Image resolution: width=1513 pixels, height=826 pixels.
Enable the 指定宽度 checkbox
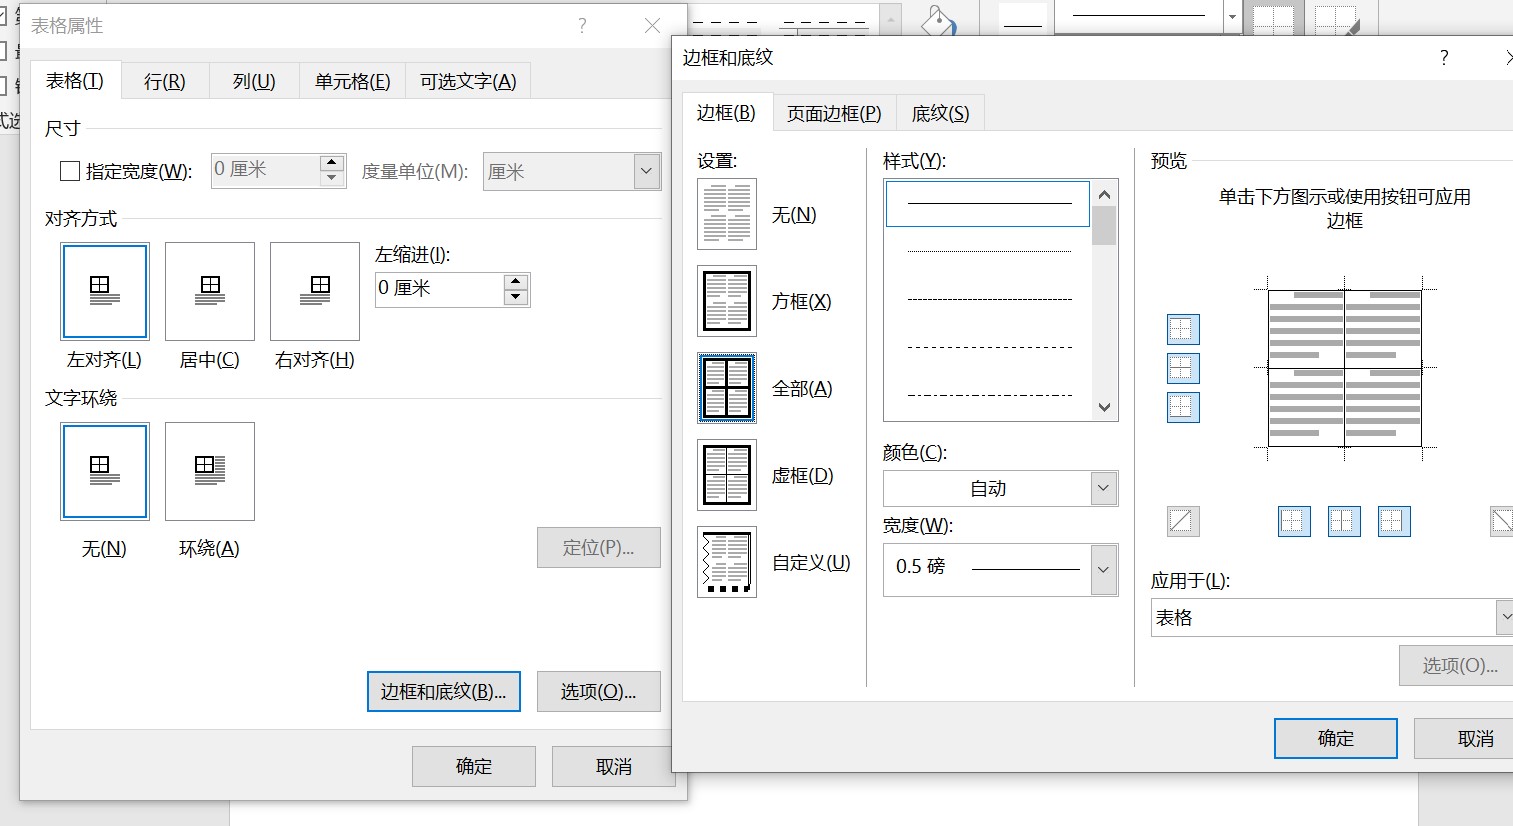70,170
